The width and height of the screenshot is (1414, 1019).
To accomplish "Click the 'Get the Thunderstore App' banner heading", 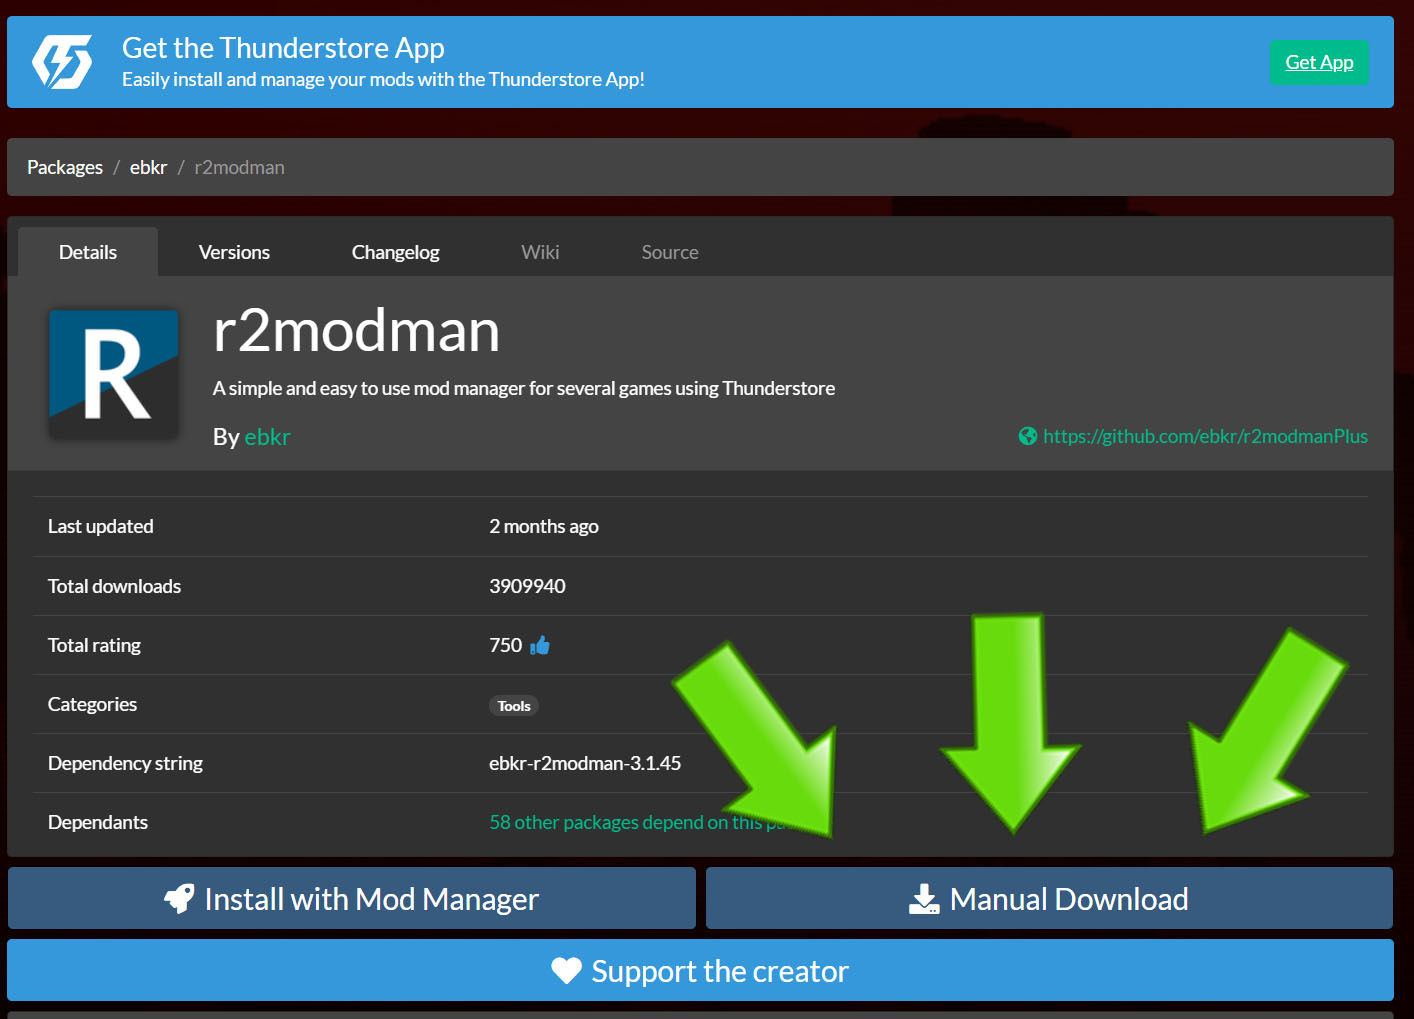I will coord(283,48).
